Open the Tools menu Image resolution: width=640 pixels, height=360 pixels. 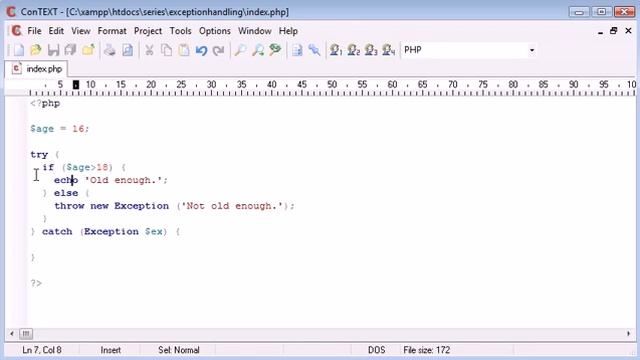click(180, 31)
